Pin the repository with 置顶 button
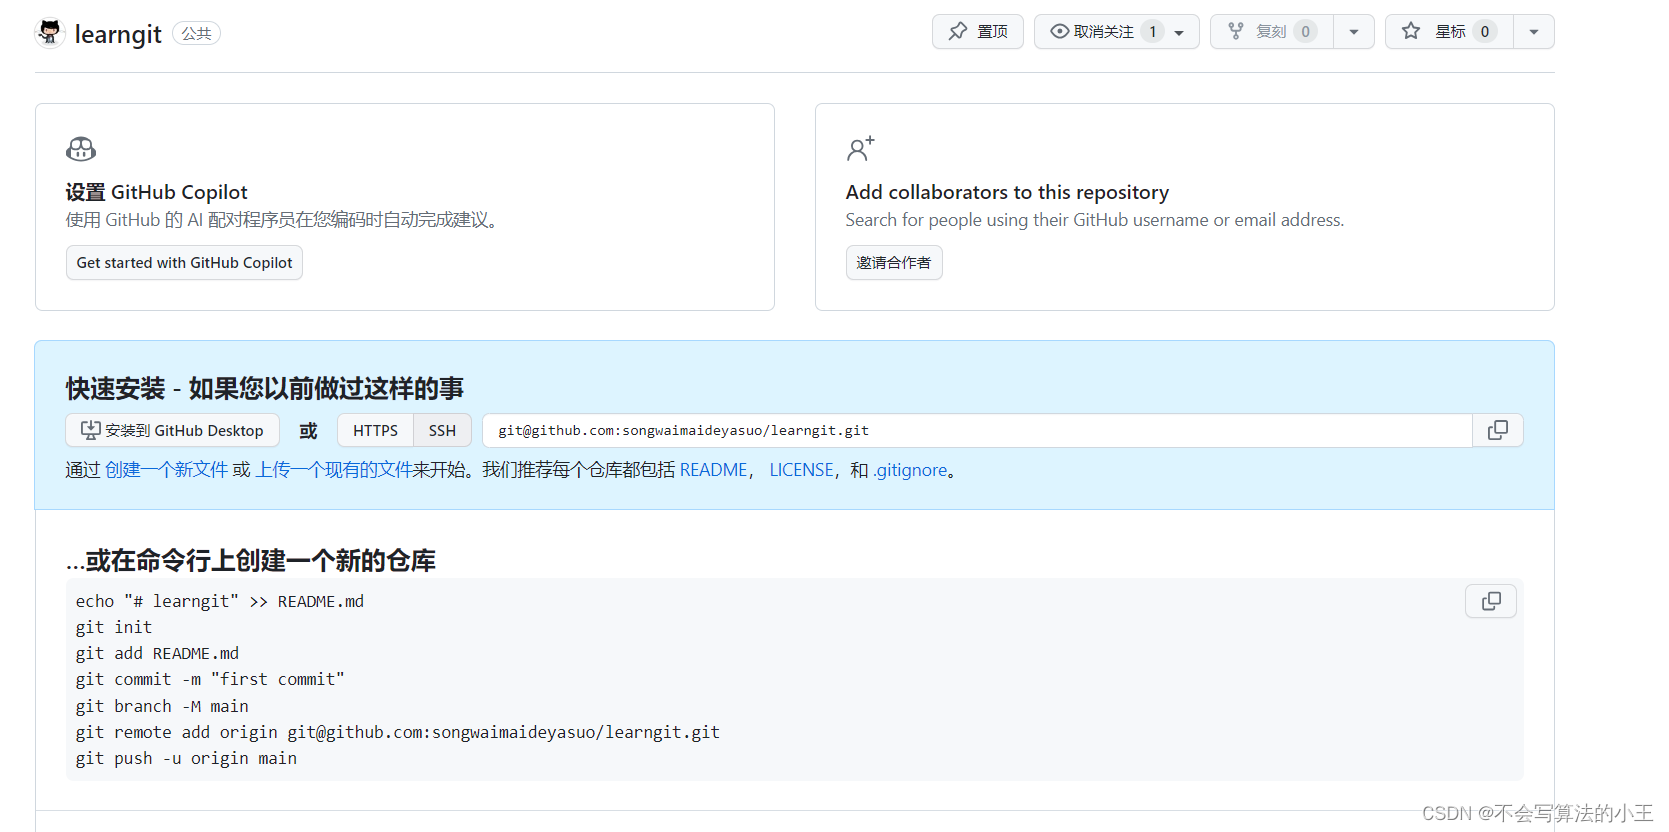The width and height of the screenshot is (1669, 832). (978, 32)
